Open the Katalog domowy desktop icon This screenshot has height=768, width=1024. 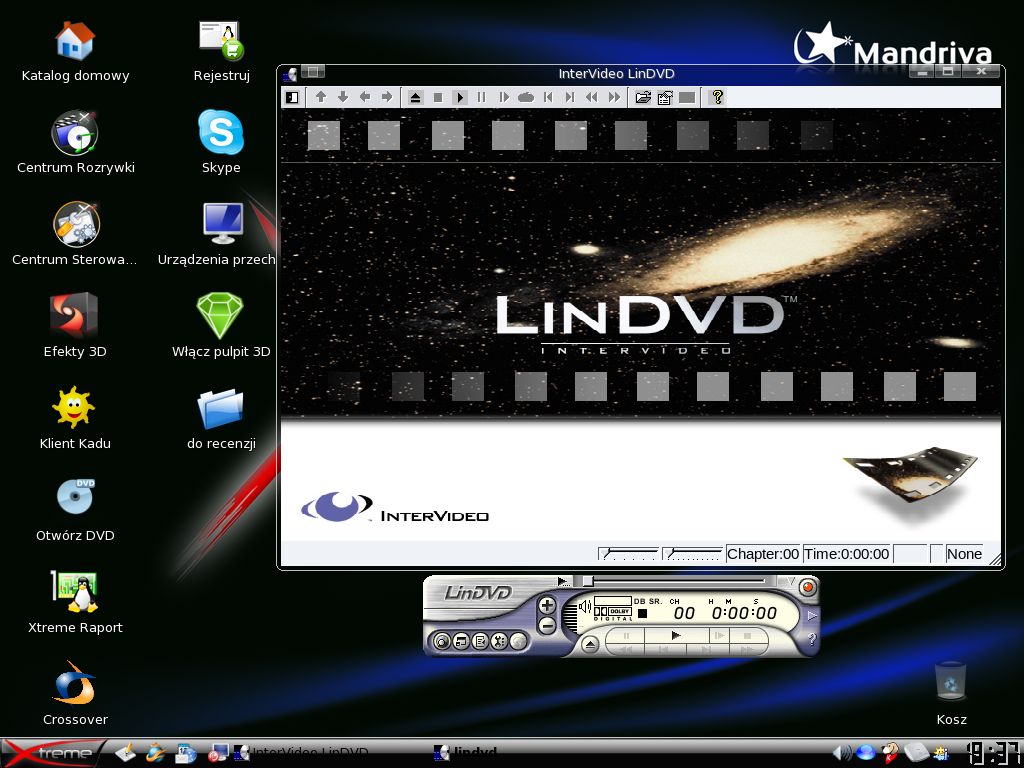(x=75, y=51)
